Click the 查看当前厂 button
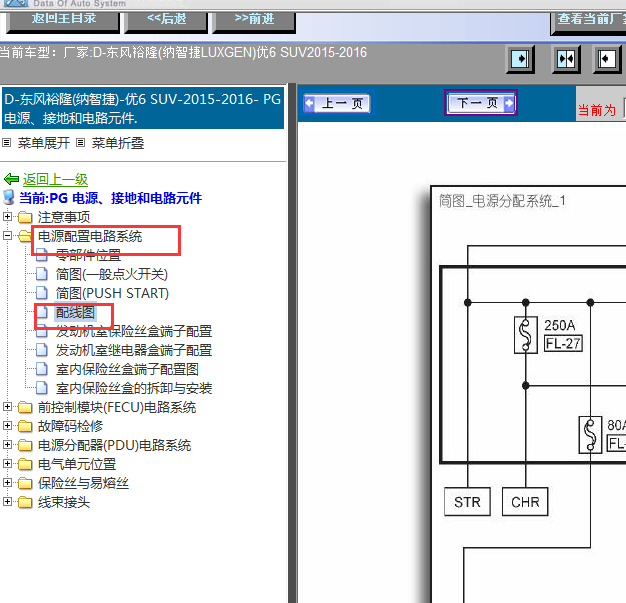Screen dimensions: 626x603 (588, 22)
